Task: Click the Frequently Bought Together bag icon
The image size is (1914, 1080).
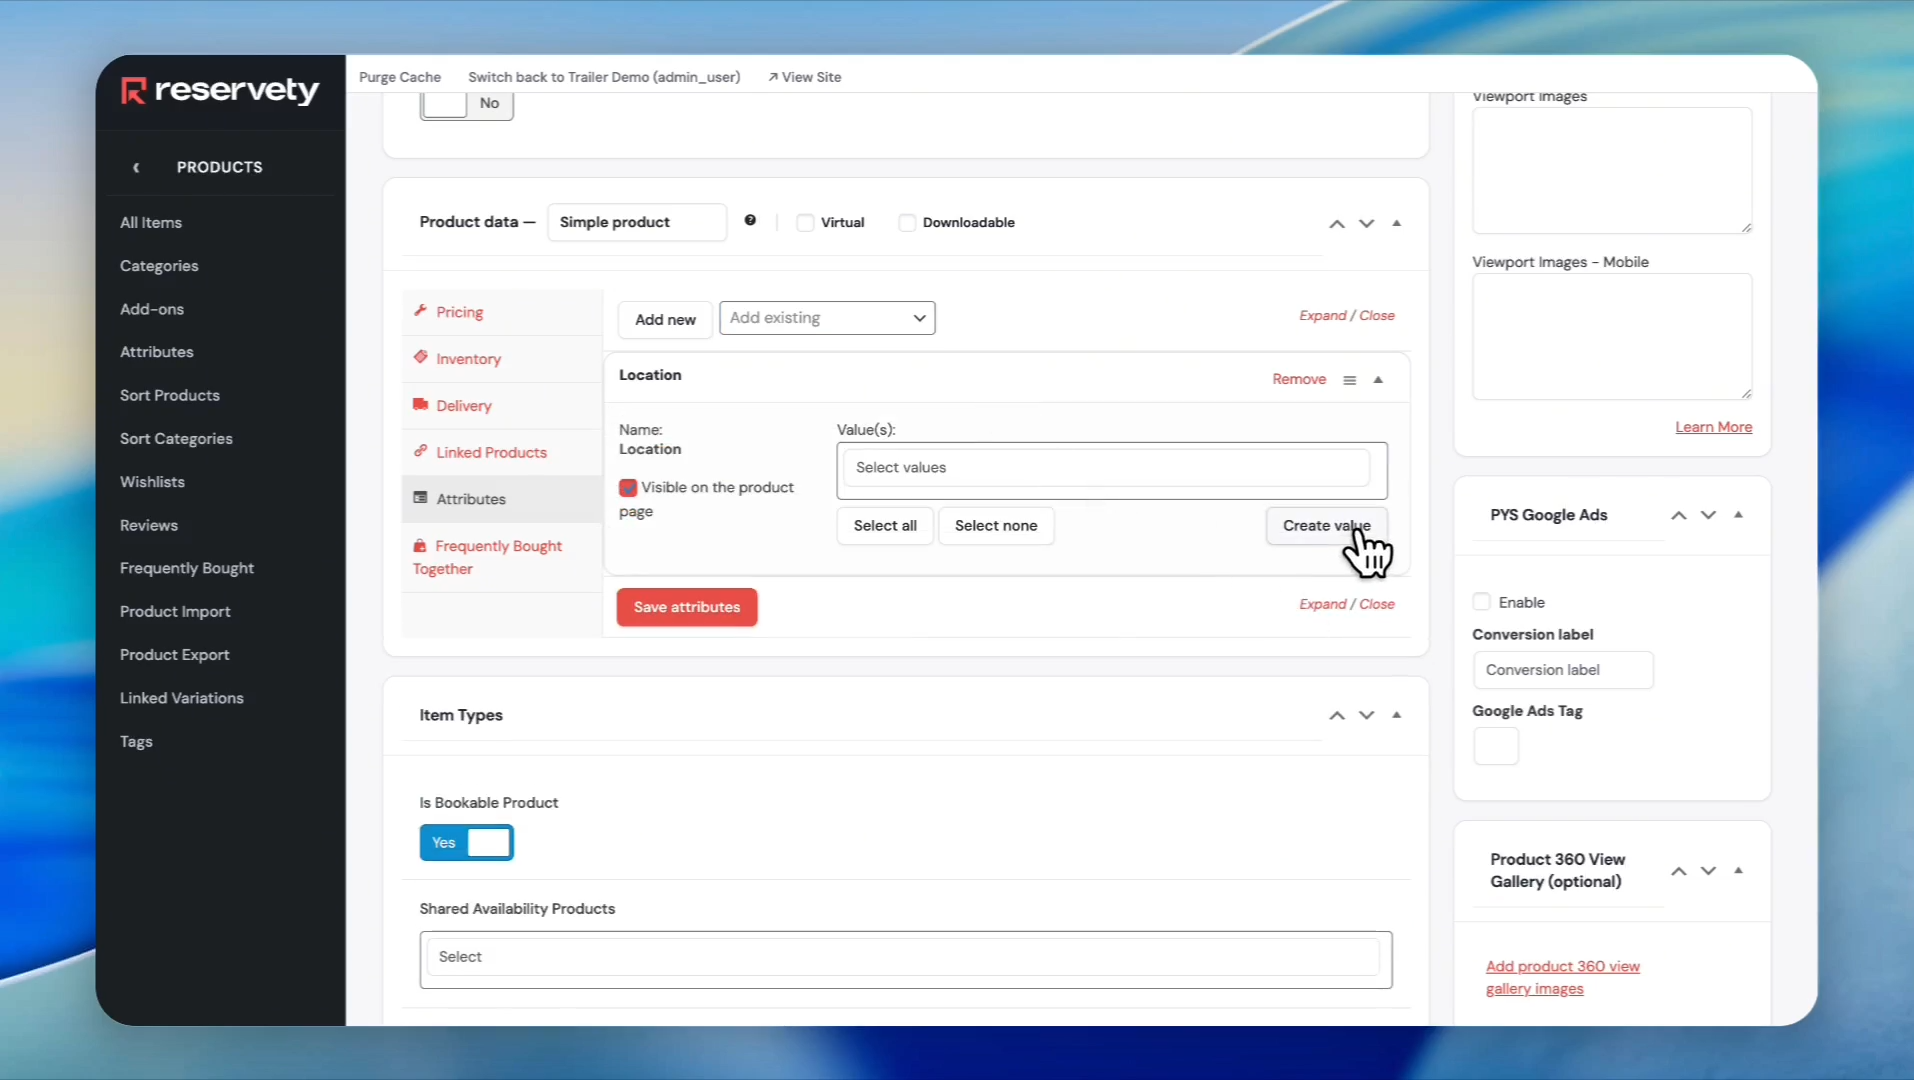Action: pyautogui.click(x=420, y=546)
